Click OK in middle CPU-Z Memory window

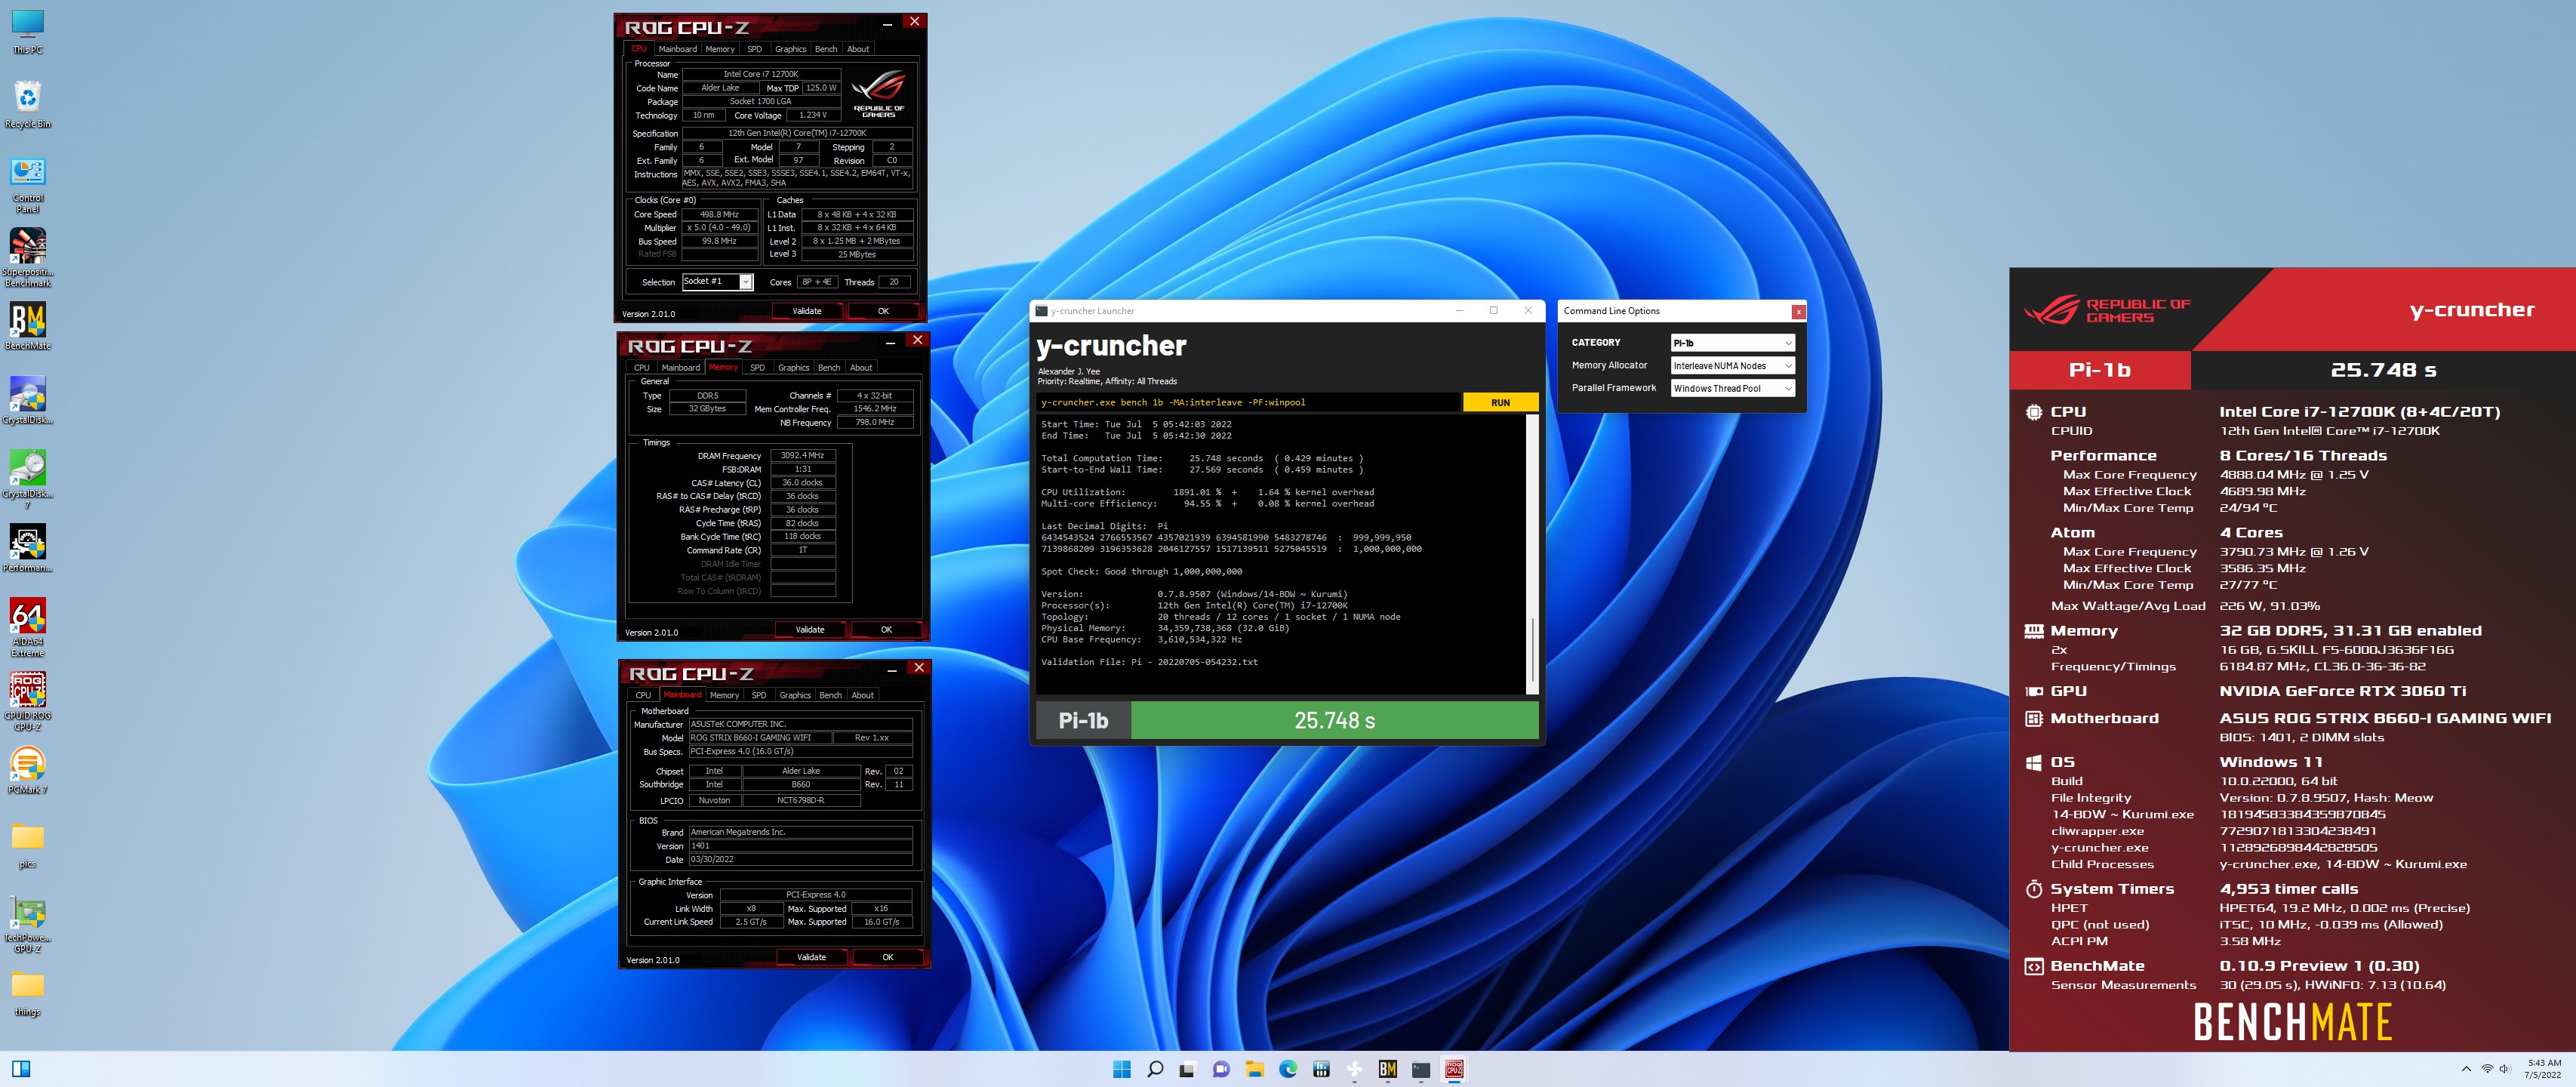coord(886,630)
